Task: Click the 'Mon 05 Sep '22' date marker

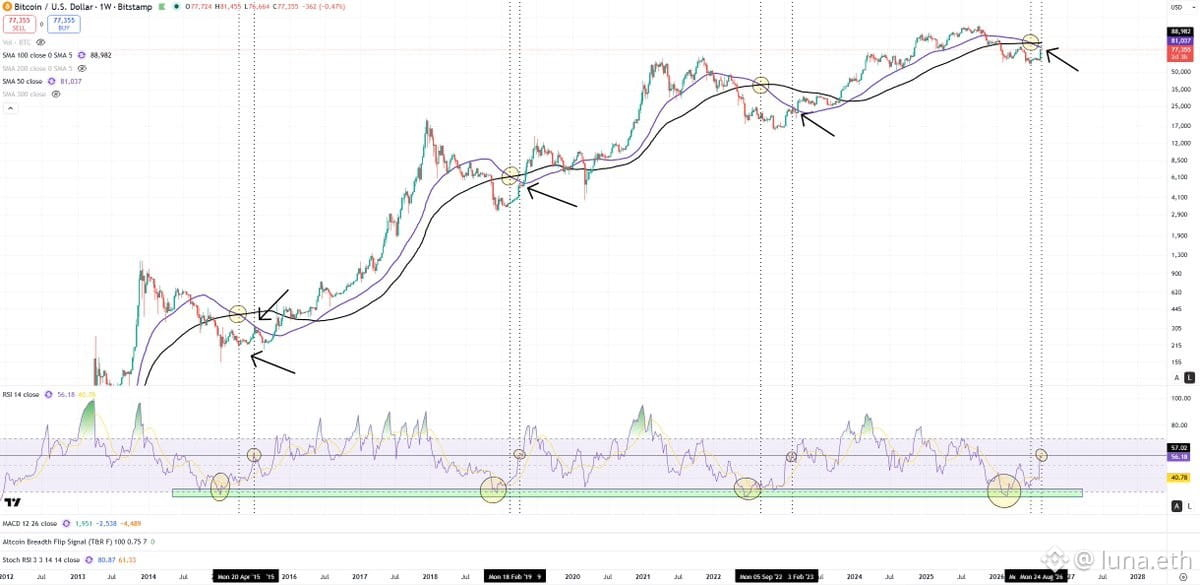Action: click(762, 577)
